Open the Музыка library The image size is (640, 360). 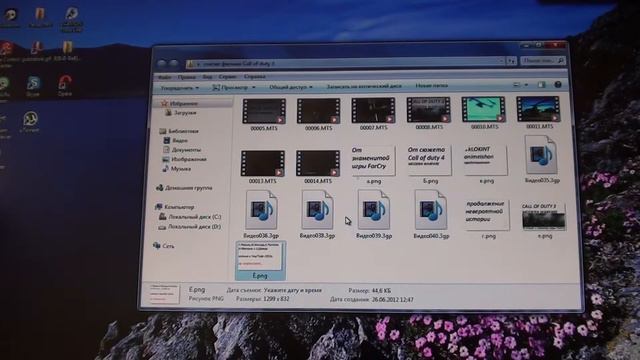point(181,169)
